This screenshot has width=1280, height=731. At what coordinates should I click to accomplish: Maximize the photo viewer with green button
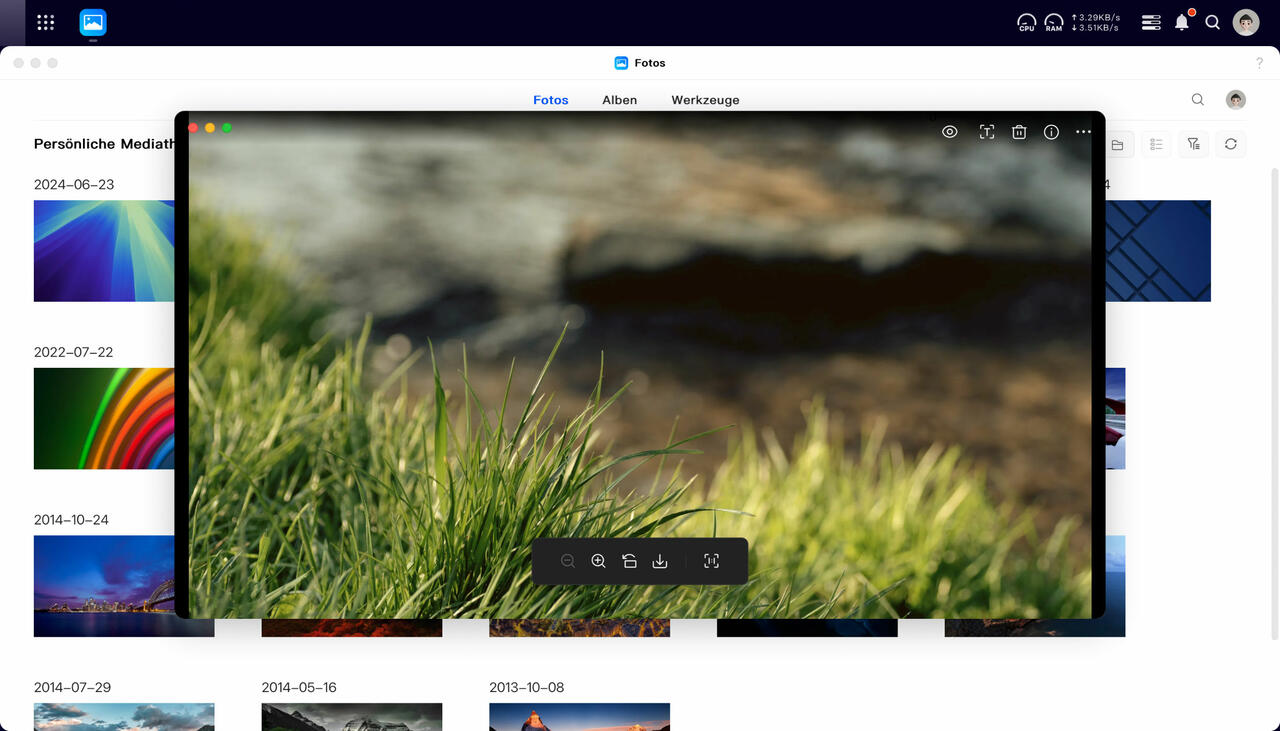227,128
